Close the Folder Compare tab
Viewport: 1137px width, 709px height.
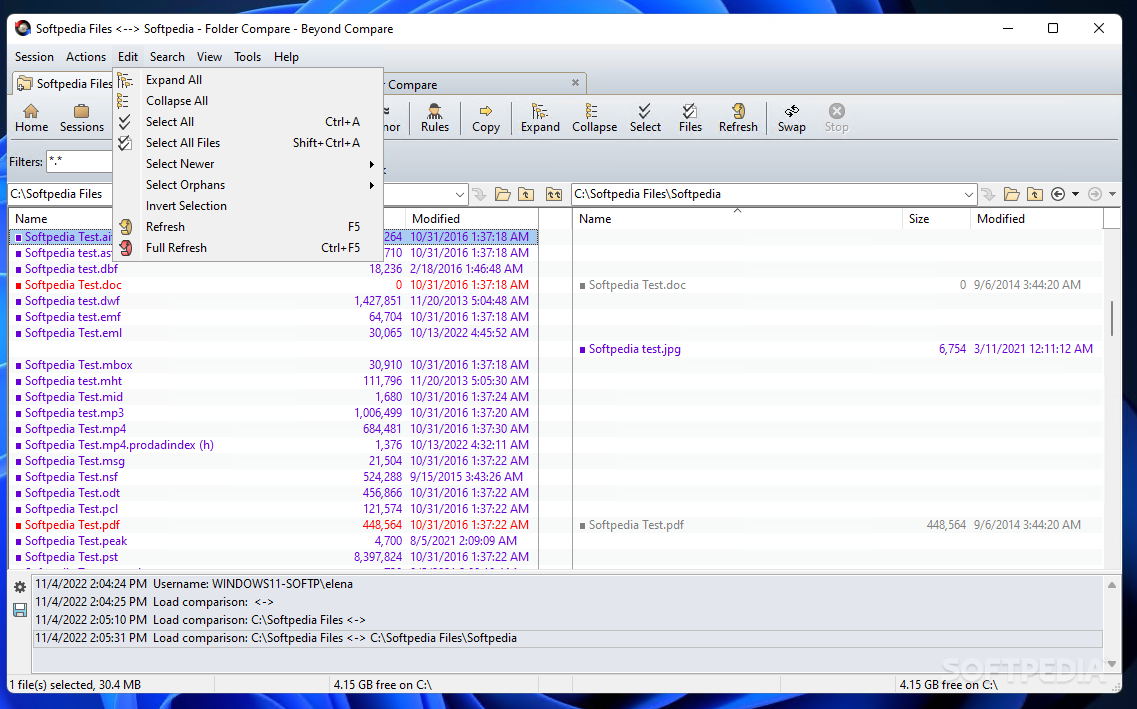click(575, 83)
